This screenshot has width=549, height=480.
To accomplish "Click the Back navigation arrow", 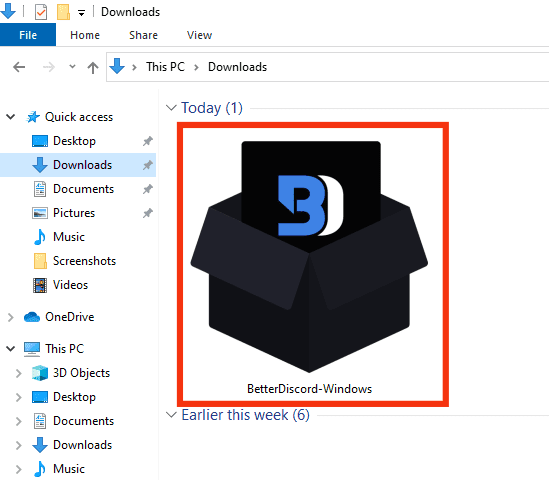I will [x=19, y=67].
